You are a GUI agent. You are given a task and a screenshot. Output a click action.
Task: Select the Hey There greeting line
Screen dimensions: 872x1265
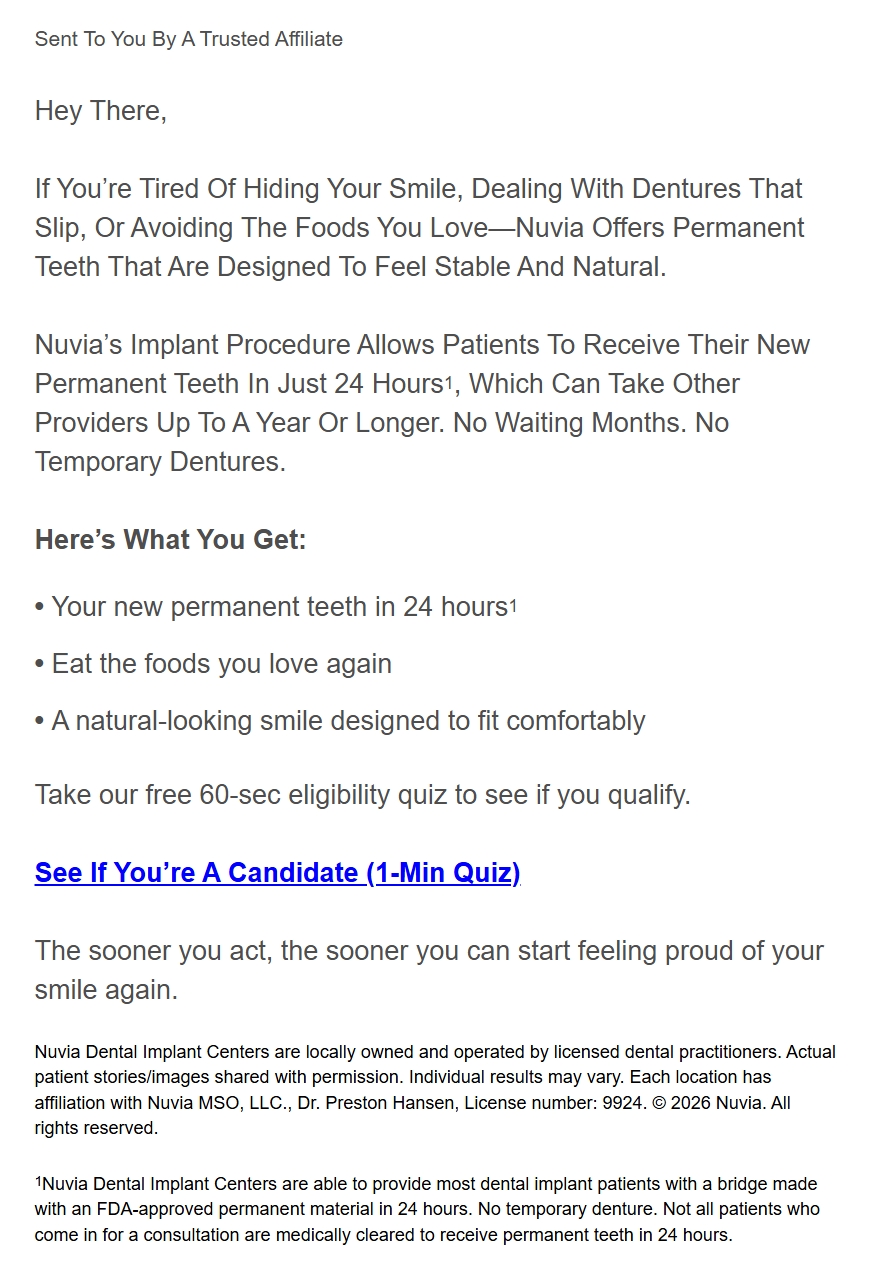tap(101, 111)
